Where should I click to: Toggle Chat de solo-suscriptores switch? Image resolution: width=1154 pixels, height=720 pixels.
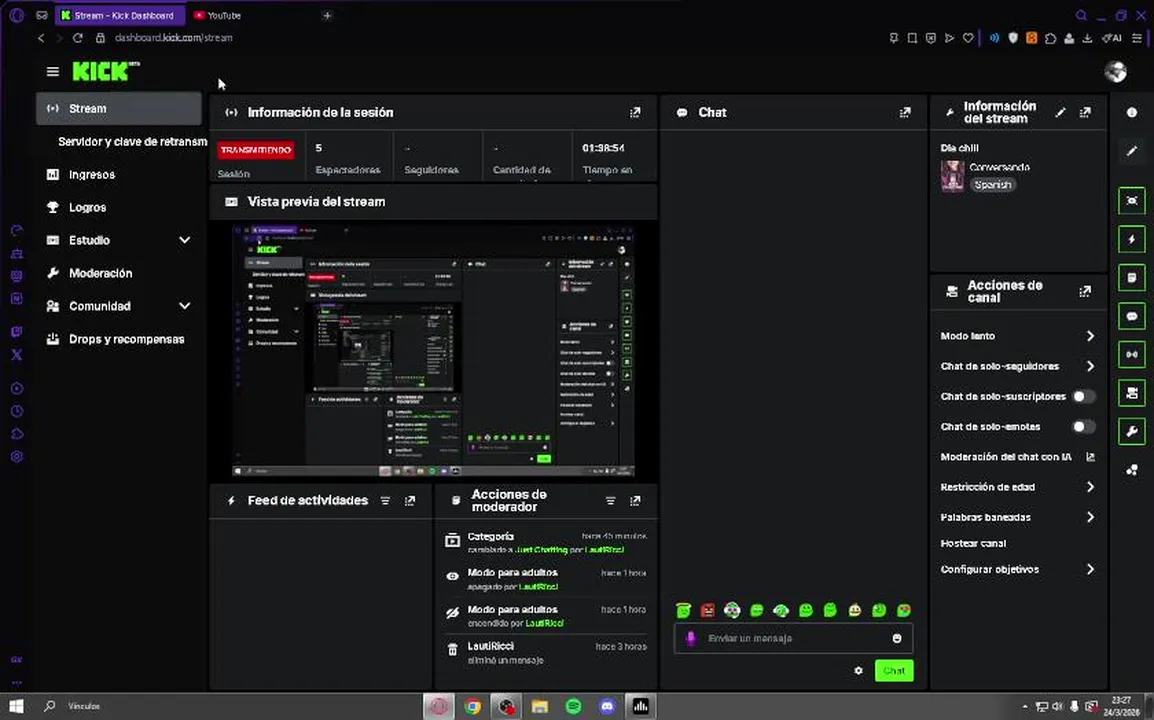pyautogui.click(x=1083, y=396)
